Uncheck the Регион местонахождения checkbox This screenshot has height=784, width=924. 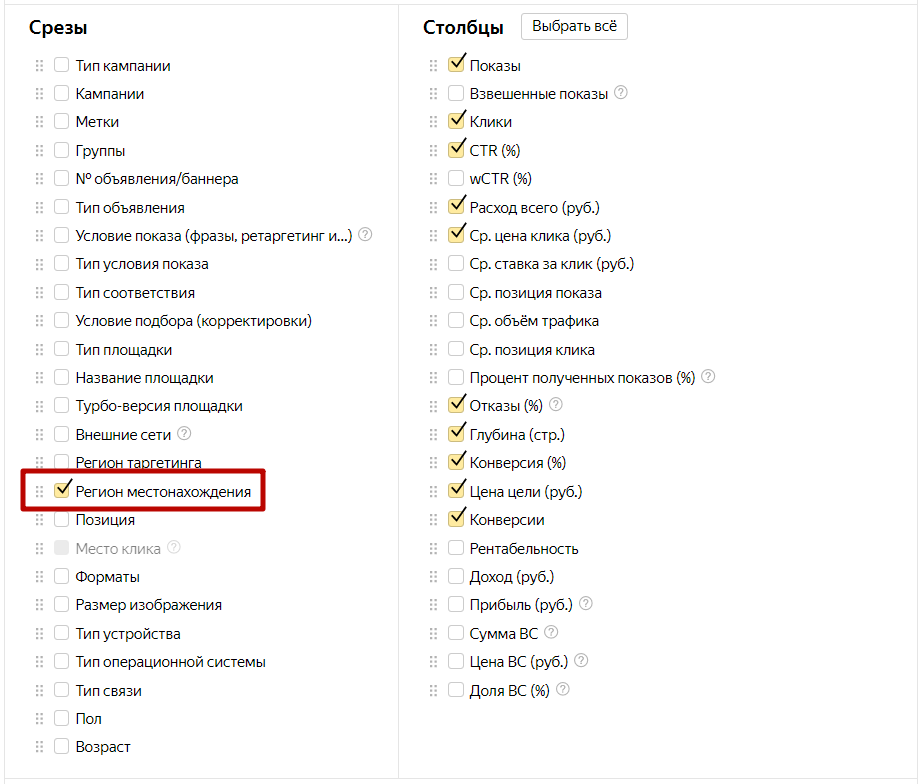62,491
